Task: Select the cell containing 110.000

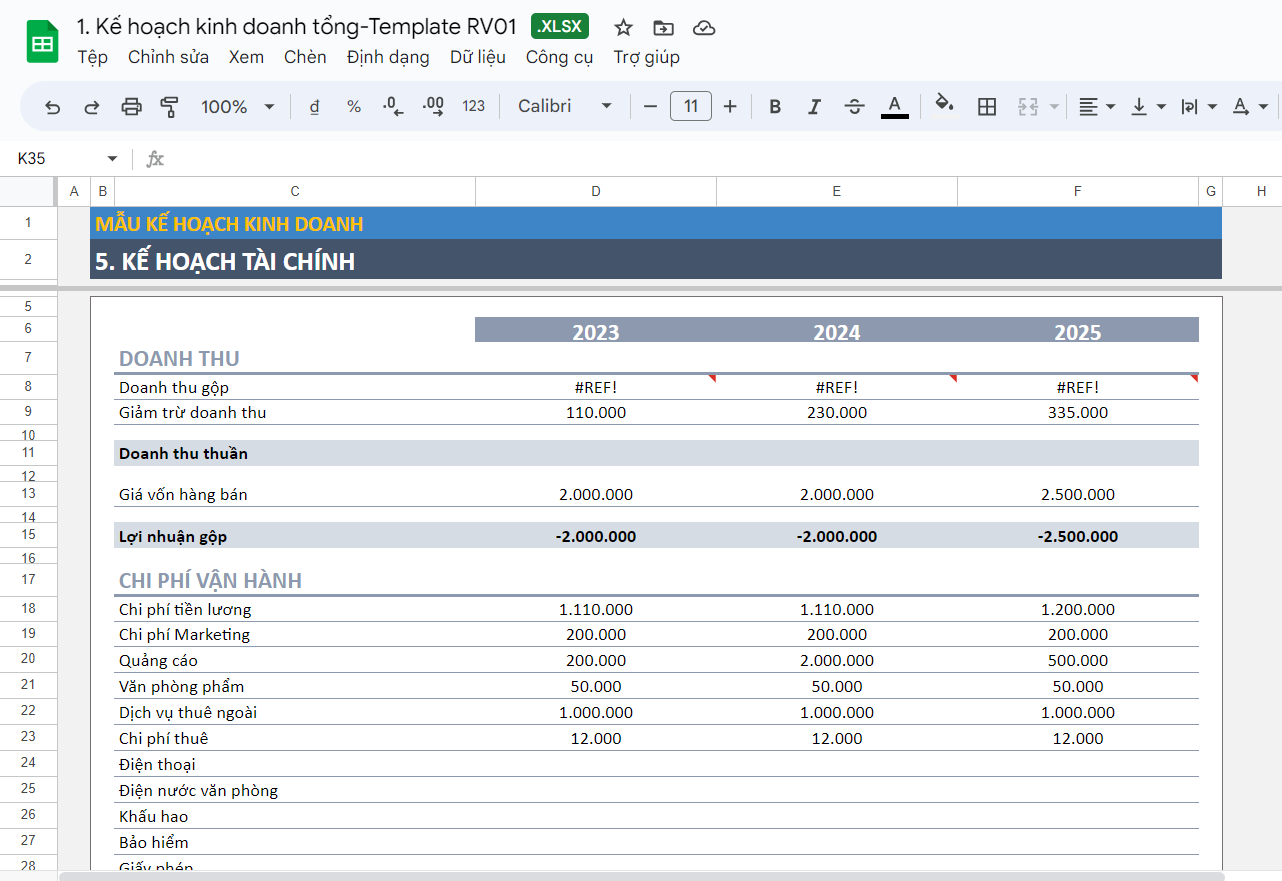Action: 596,412
